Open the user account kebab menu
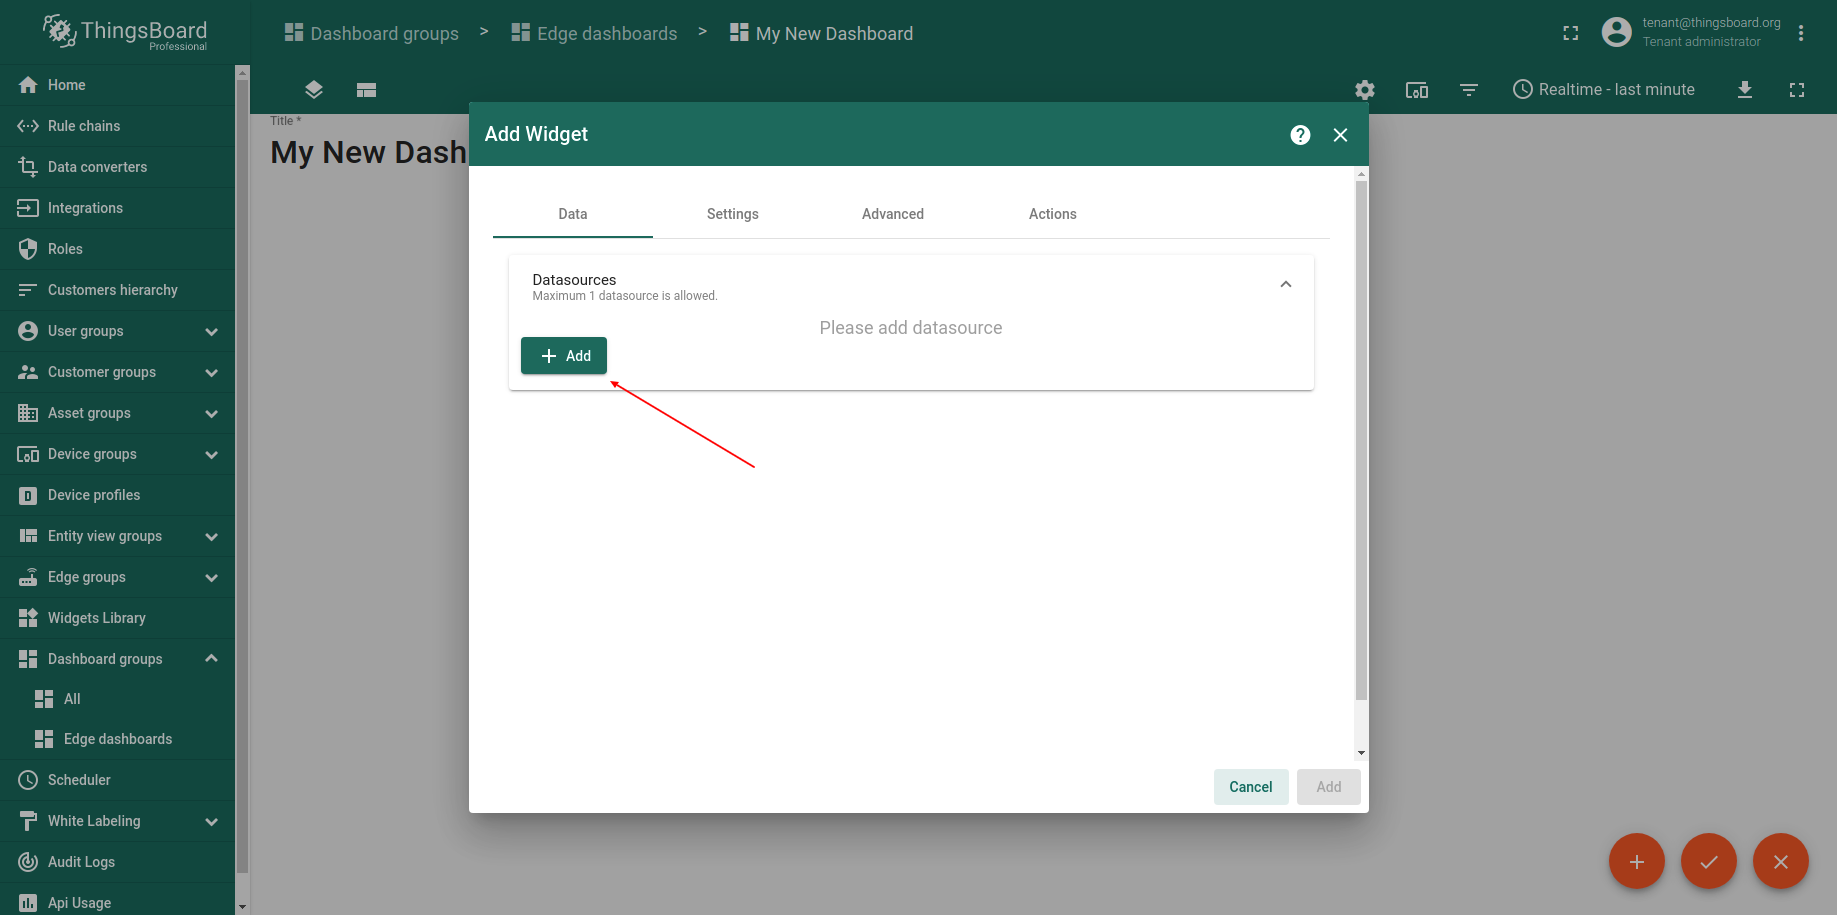 1800,33
